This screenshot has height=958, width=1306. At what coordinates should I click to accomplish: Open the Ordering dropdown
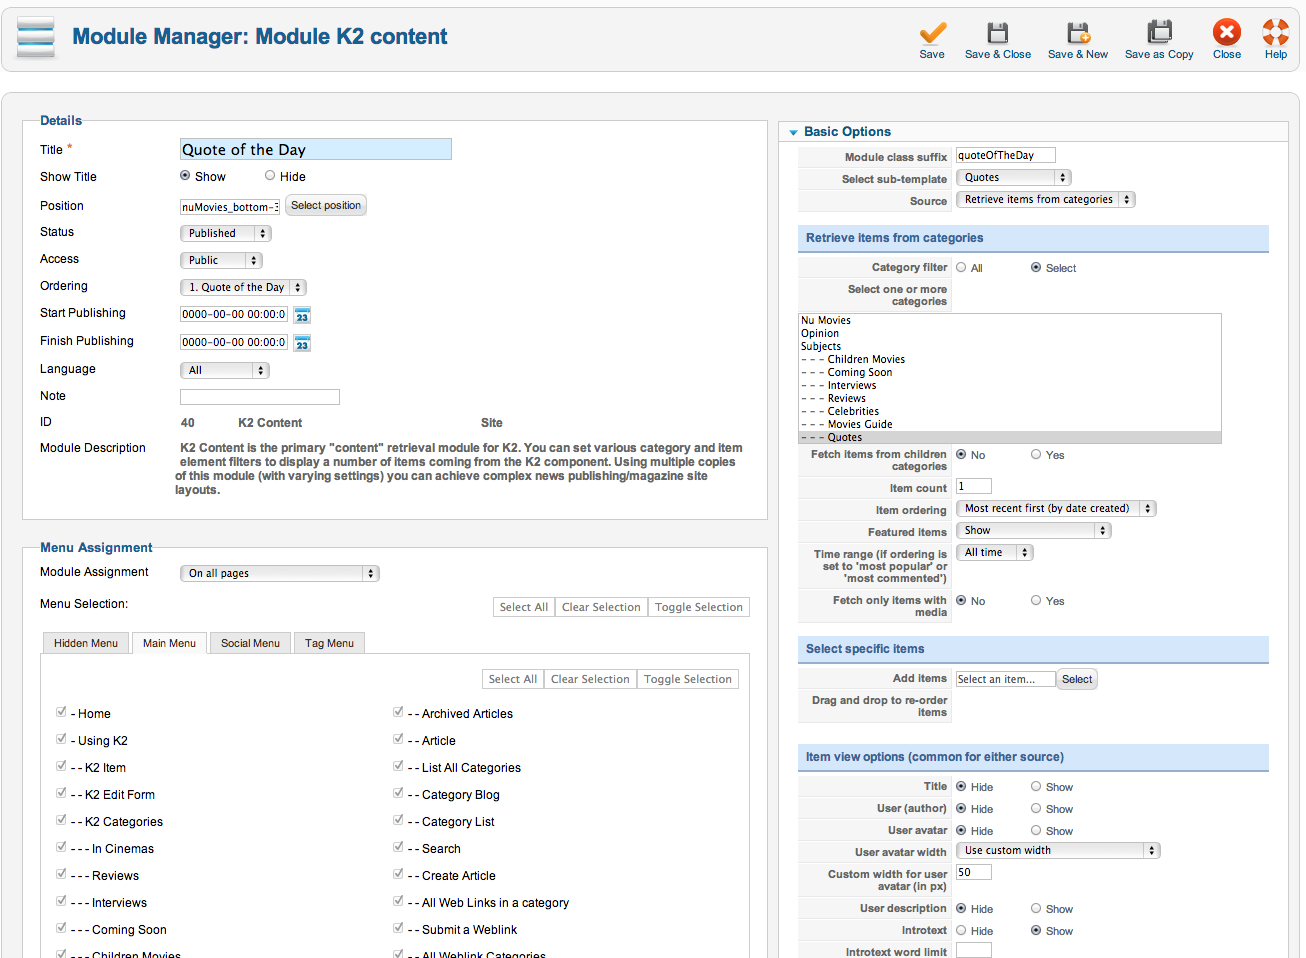243,287
